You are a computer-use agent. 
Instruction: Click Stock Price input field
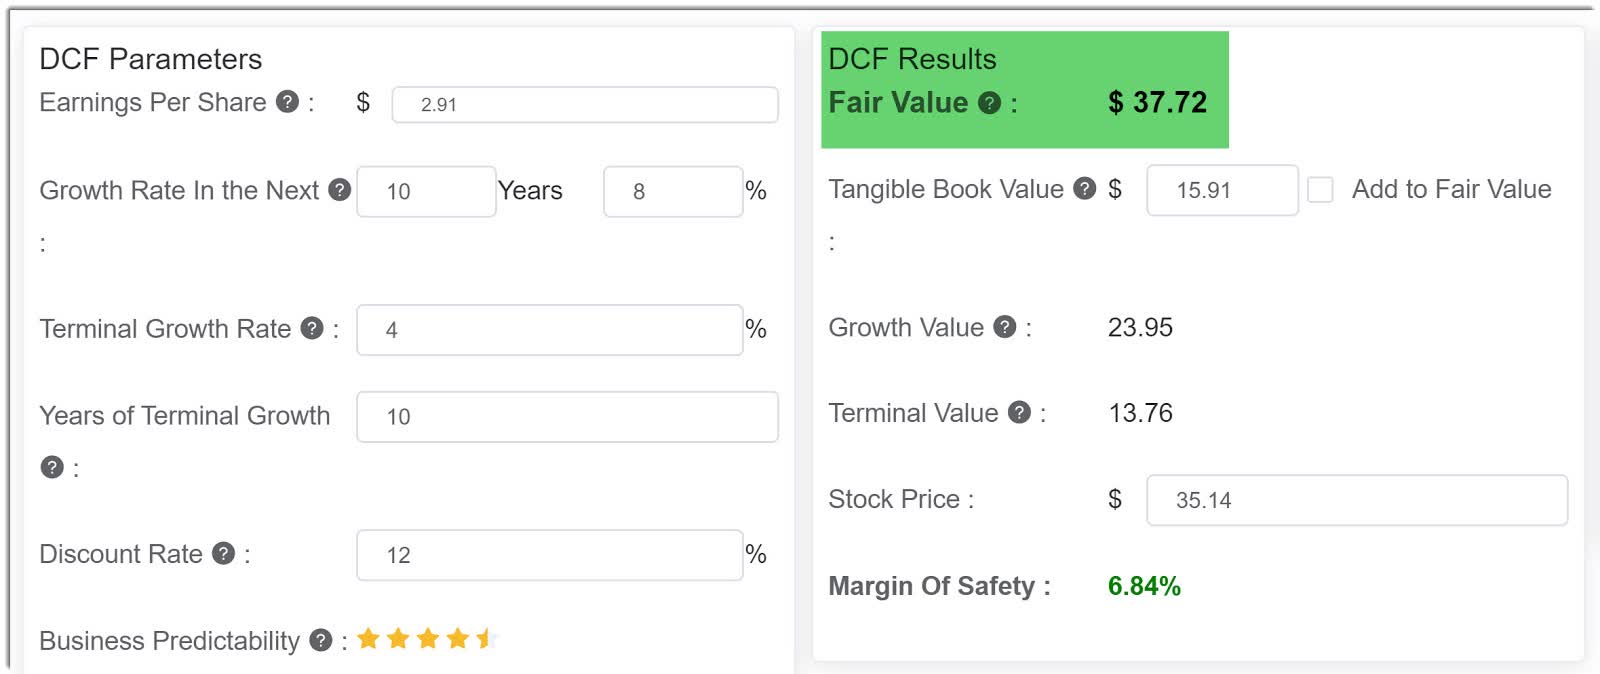[1356, 500]
